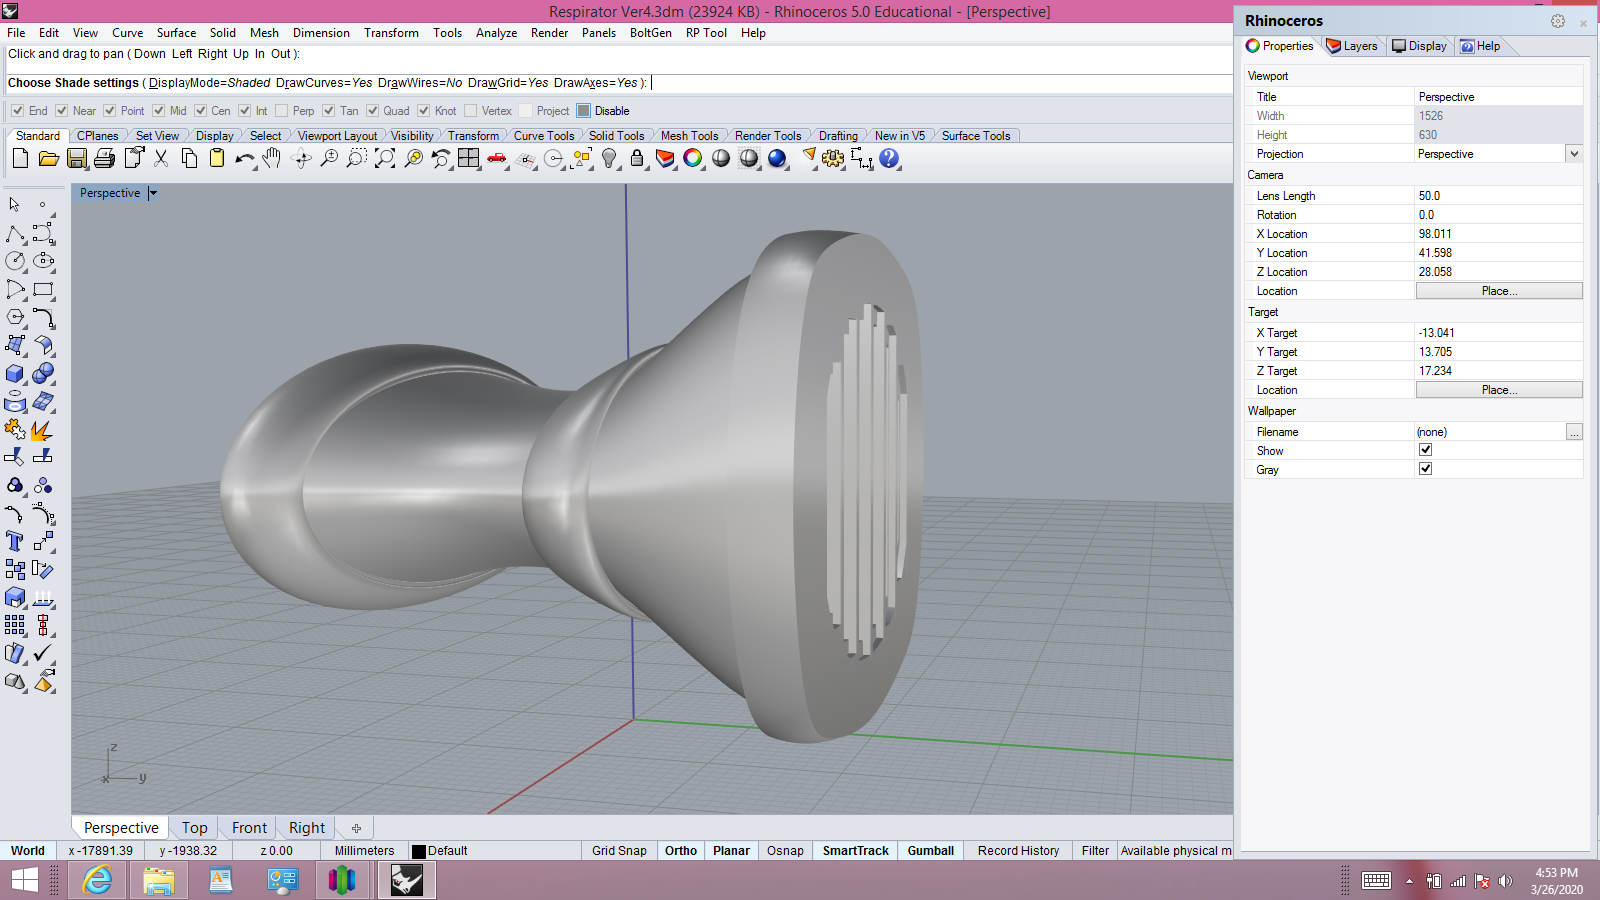The height and width of the screenshot is (900, 1600).
Task: Add a new viewport tab with plus icon
Action: (x=356, y=828)
